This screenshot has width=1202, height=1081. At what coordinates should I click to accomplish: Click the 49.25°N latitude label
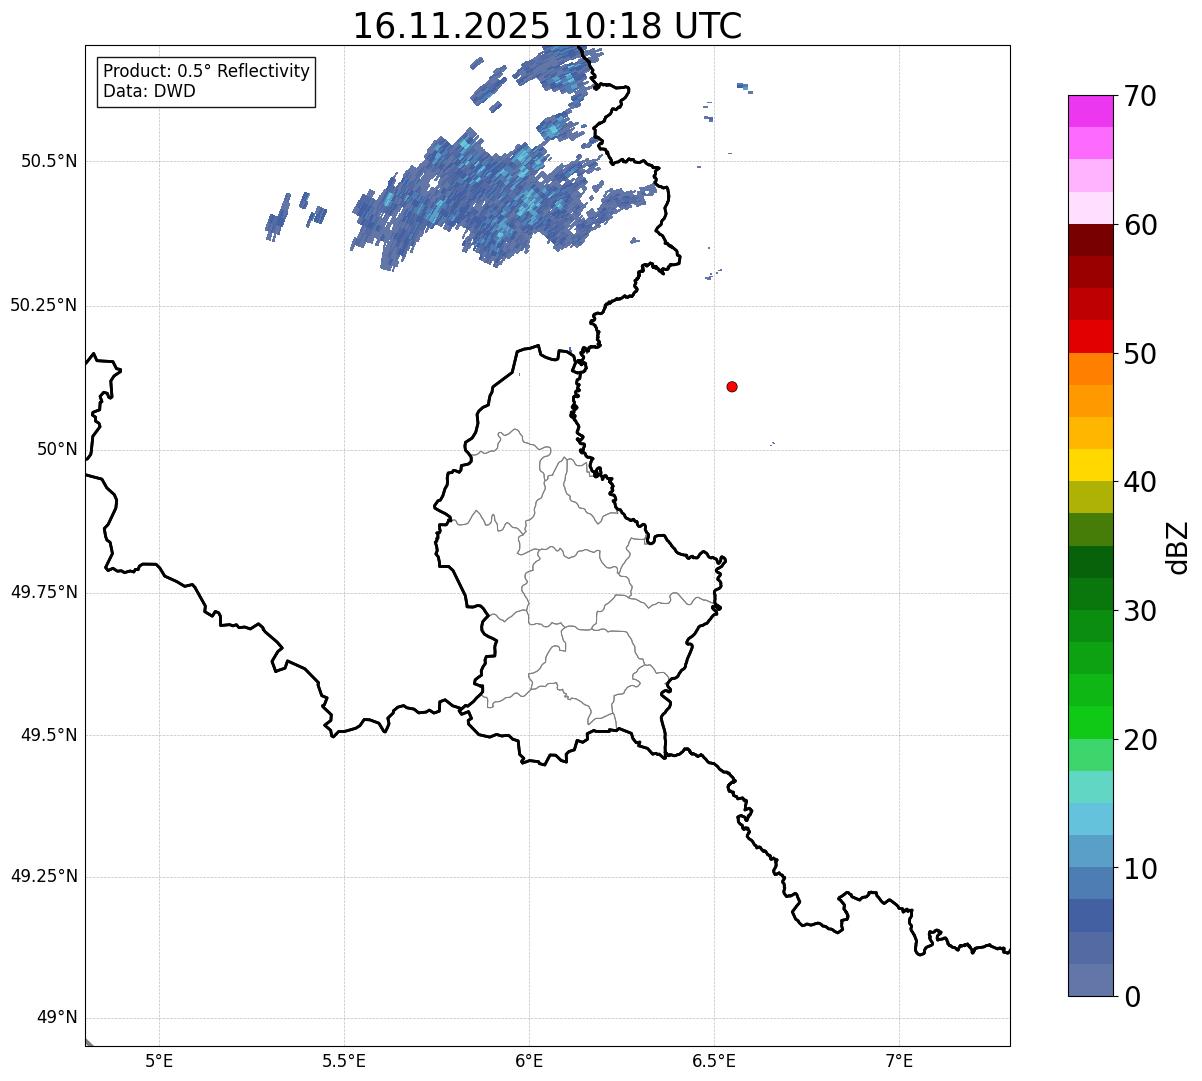[43, 876]
